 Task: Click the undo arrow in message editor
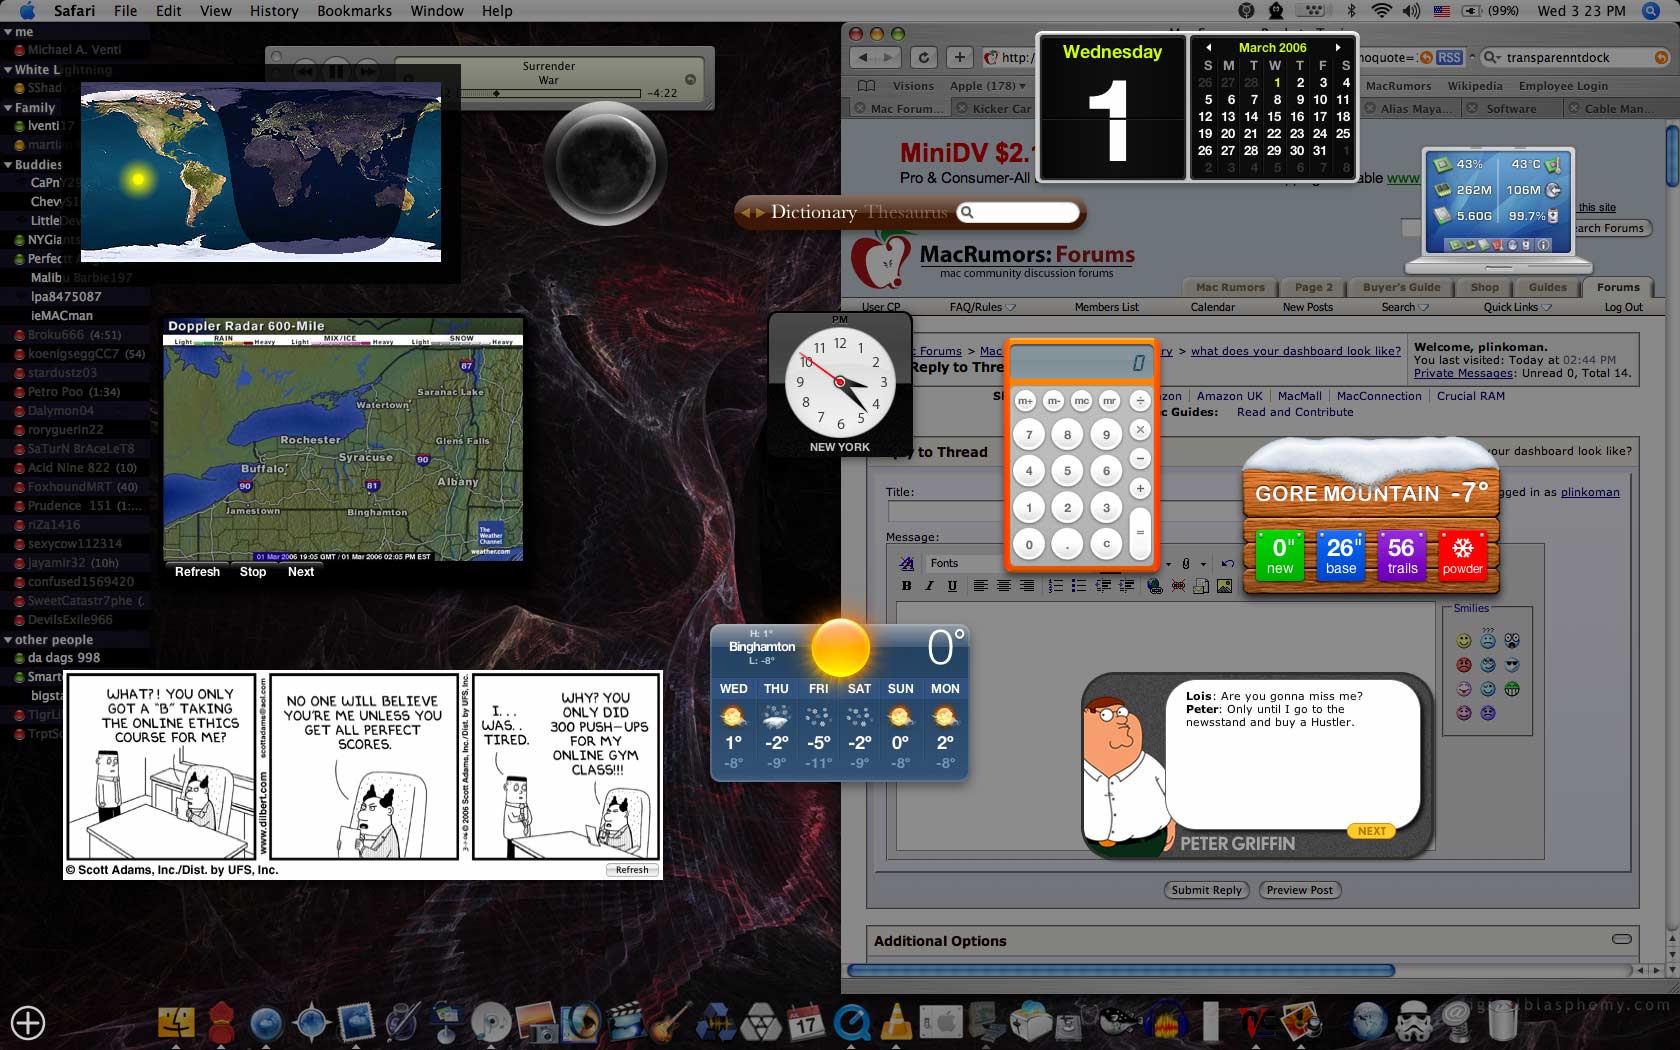coord(1228,563)
